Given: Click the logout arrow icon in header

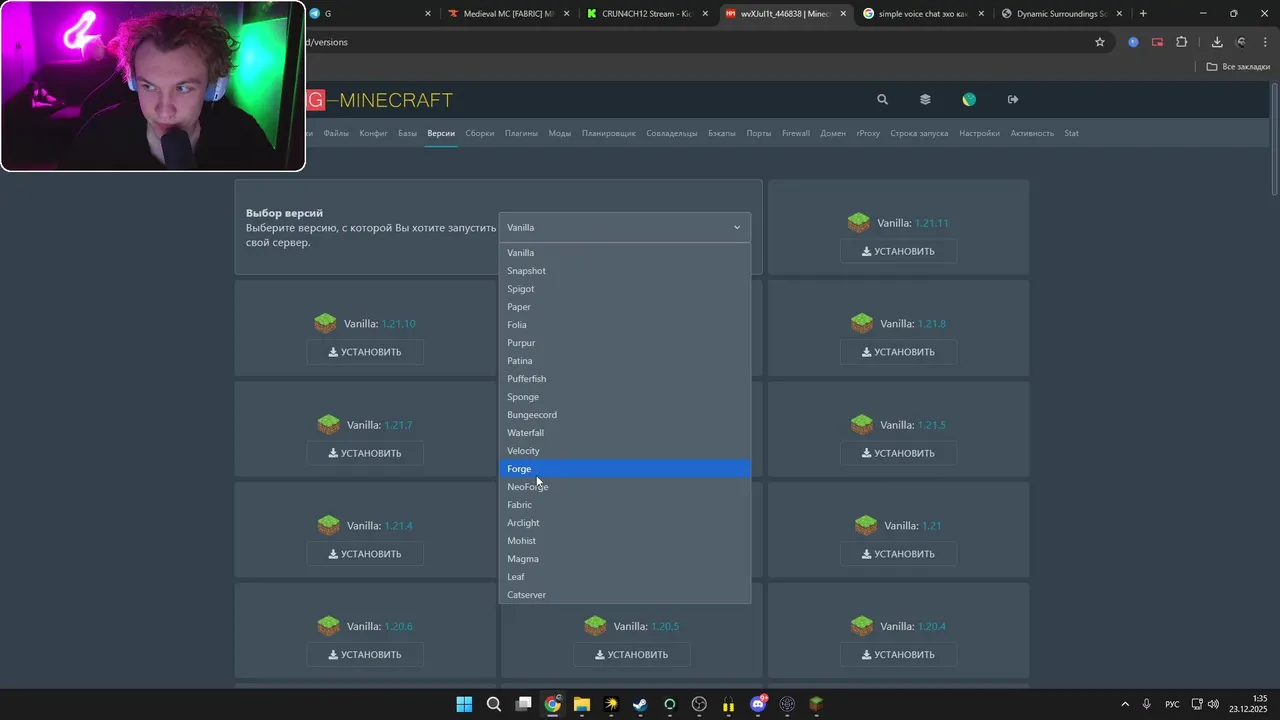Looking at the screenshot, I should point(1013,99).
